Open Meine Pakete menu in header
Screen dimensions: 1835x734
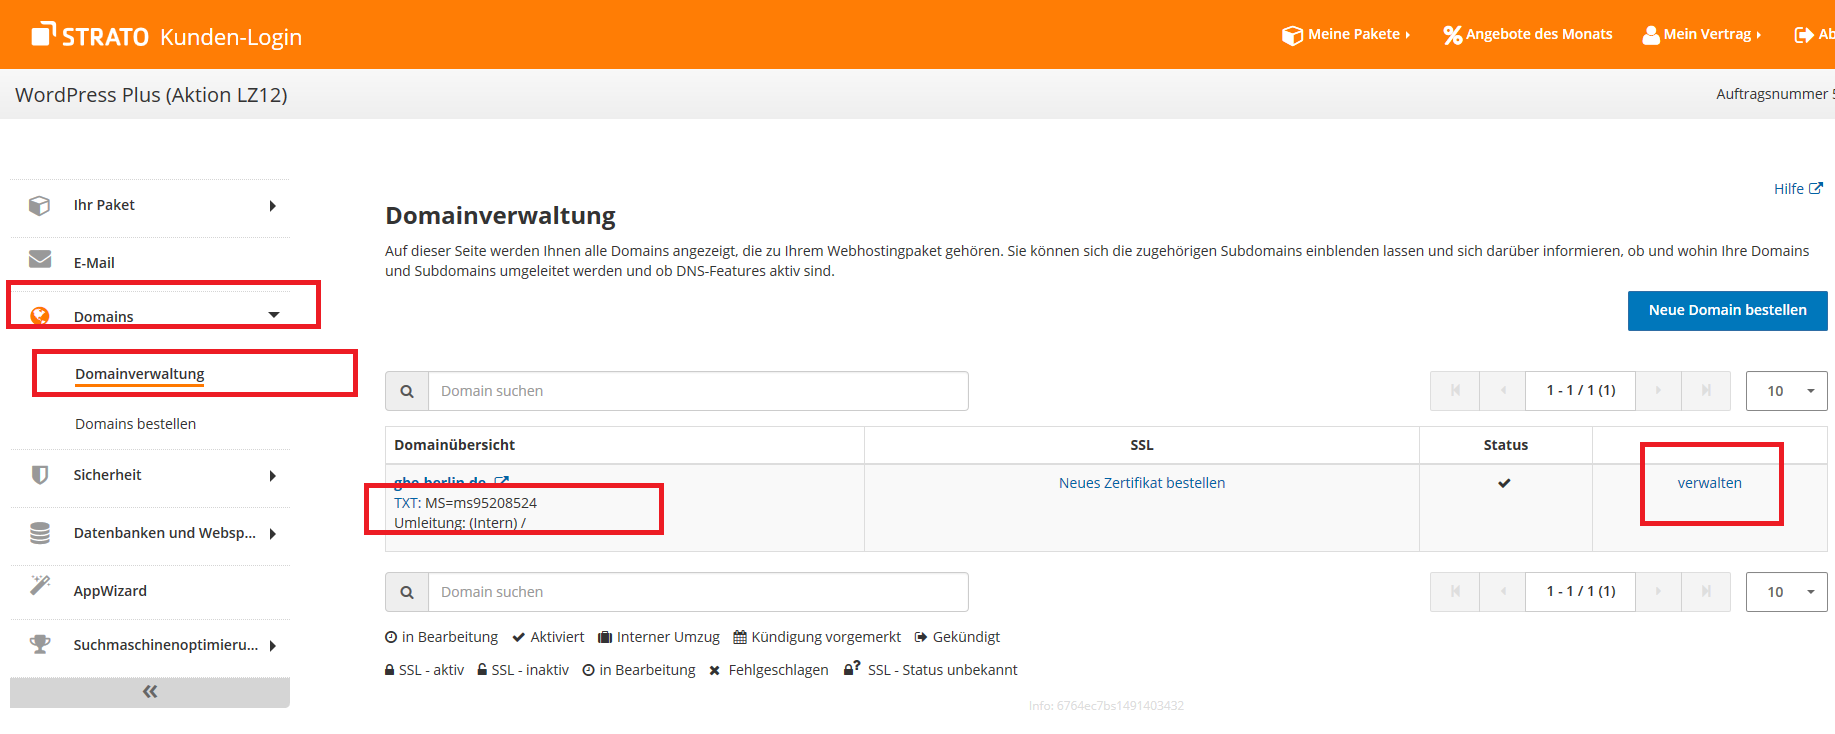(1346, 35)
